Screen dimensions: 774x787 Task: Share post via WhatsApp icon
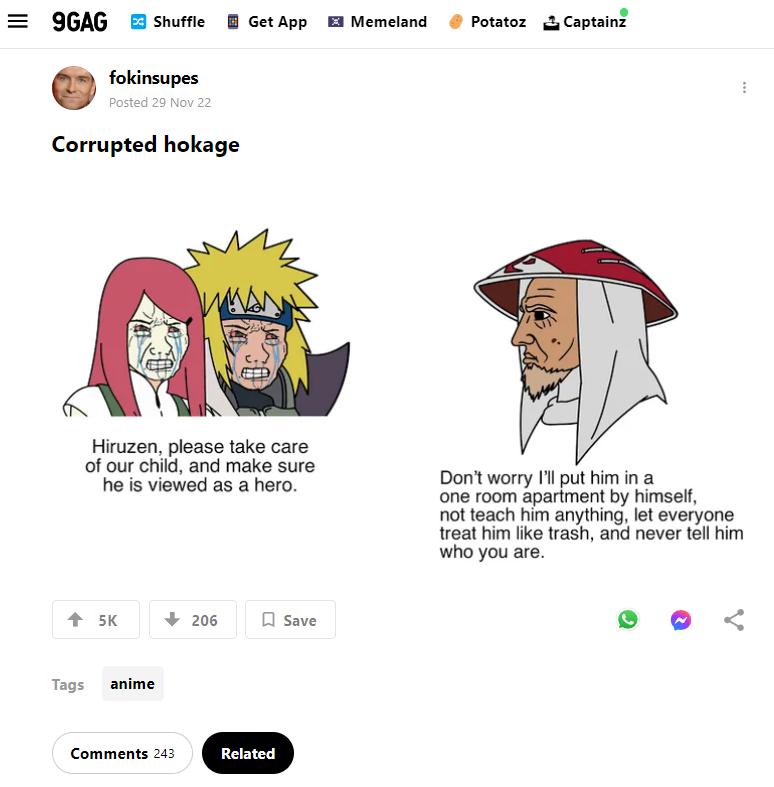pos(627,620)
